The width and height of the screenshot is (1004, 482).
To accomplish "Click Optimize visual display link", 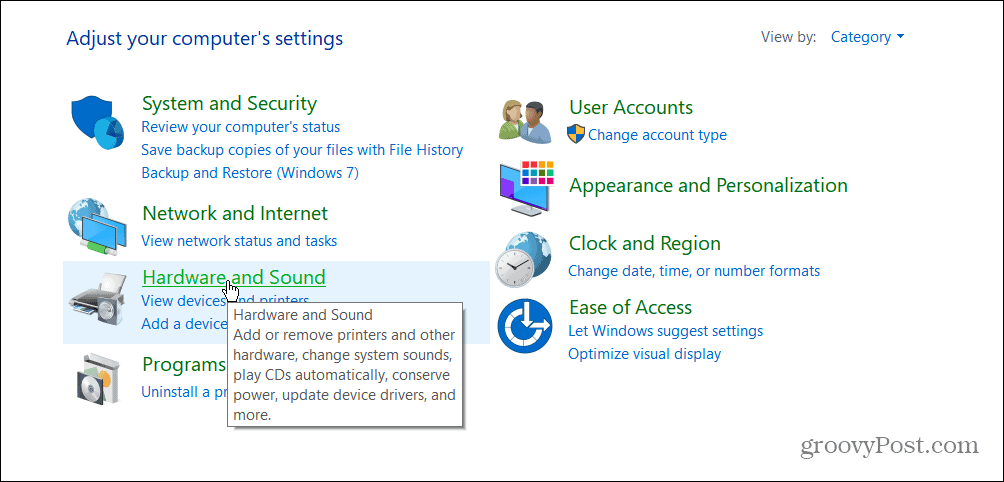I will (644, 353).
